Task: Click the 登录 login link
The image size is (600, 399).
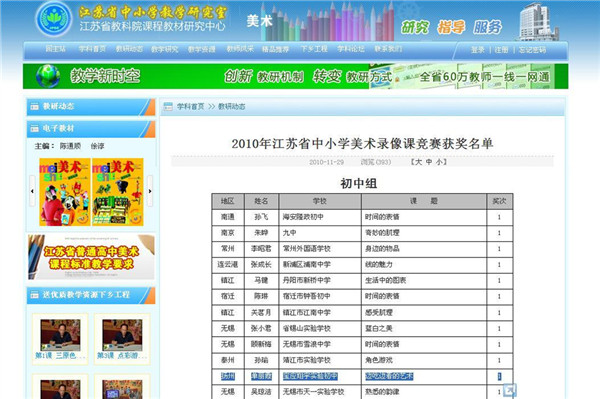Action: coord(478,50)
